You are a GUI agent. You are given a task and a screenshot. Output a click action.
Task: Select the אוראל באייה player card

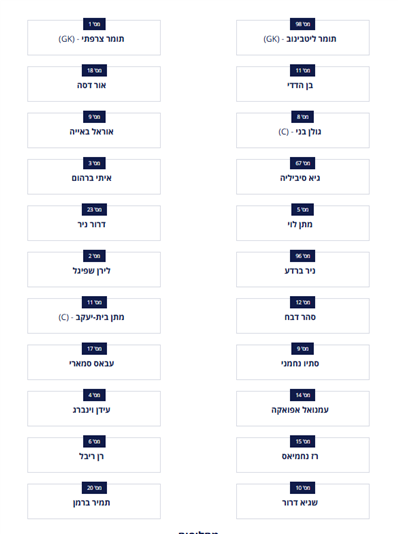pyautogui.click(x=94, y=130)
